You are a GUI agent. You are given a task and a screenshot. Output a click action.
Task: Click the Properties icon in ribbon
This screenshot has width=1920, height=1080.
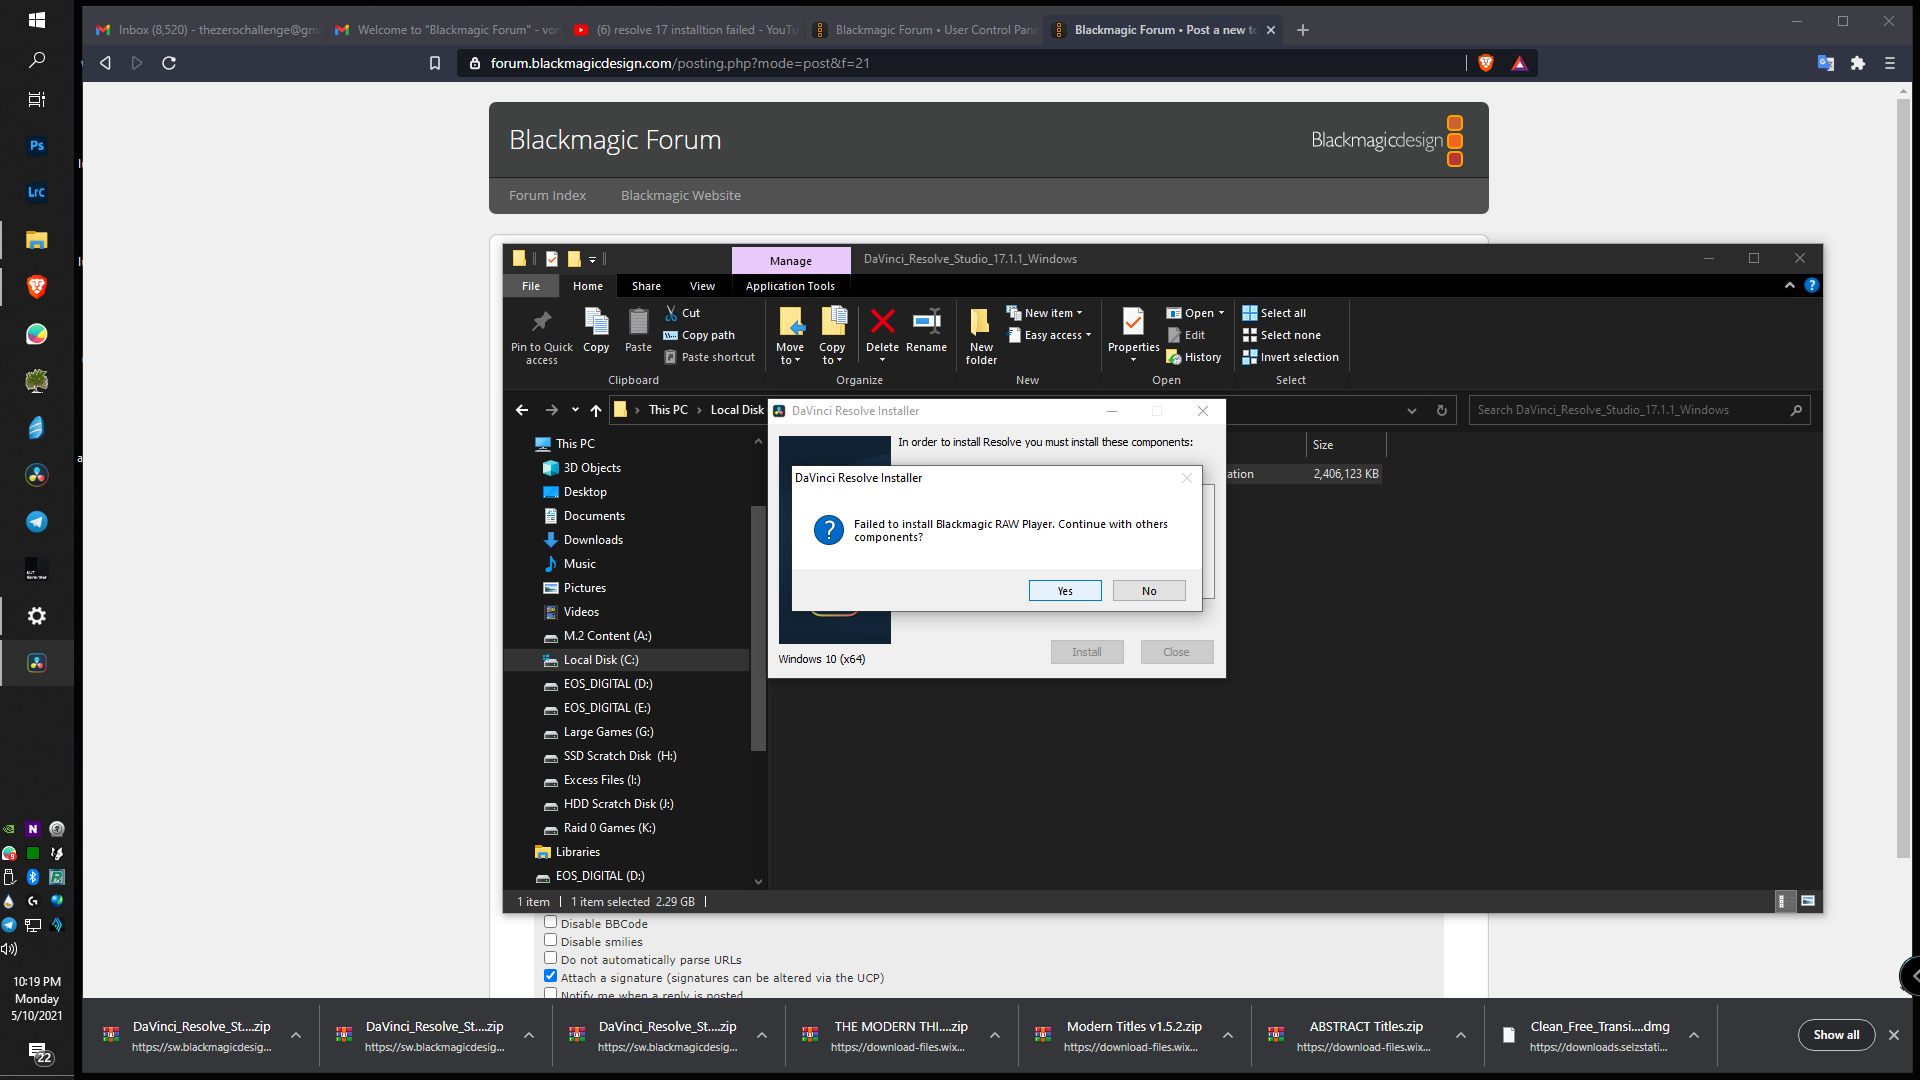tap(1133, 322)
